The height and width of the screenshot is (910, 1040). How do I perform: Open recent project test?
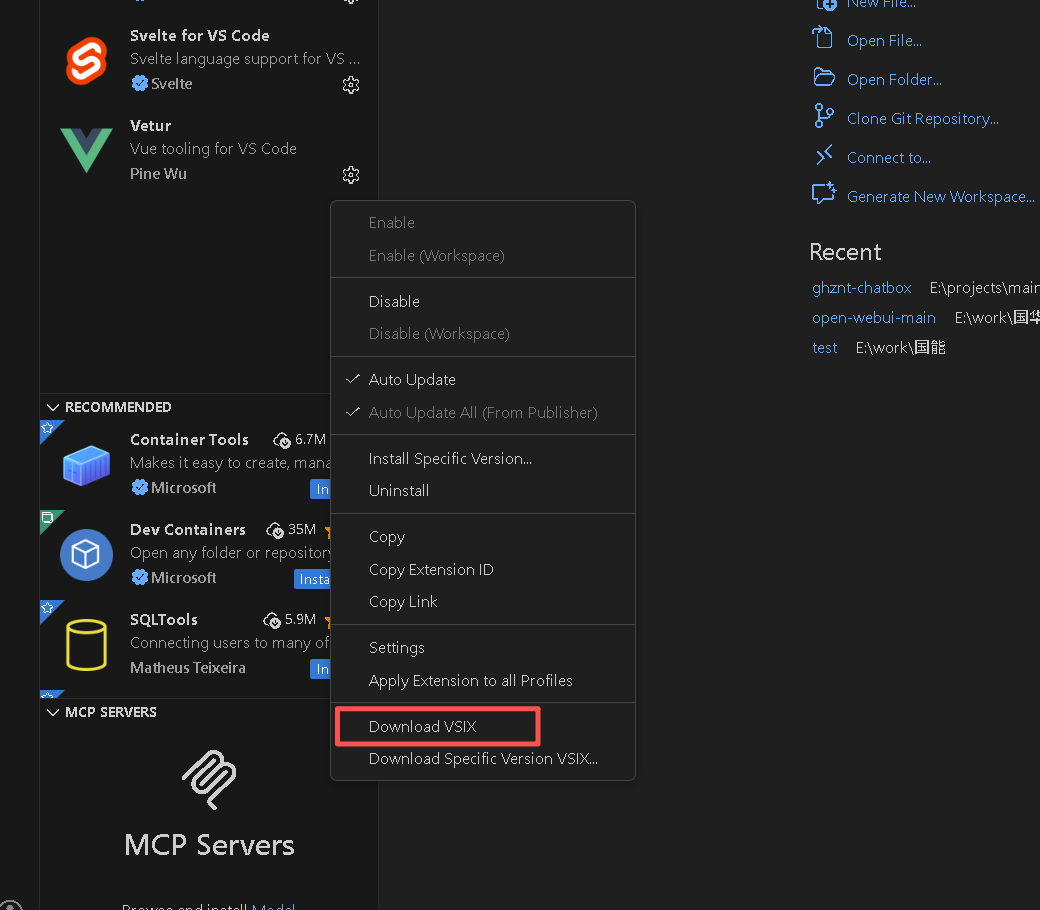(x=824, y=348)
